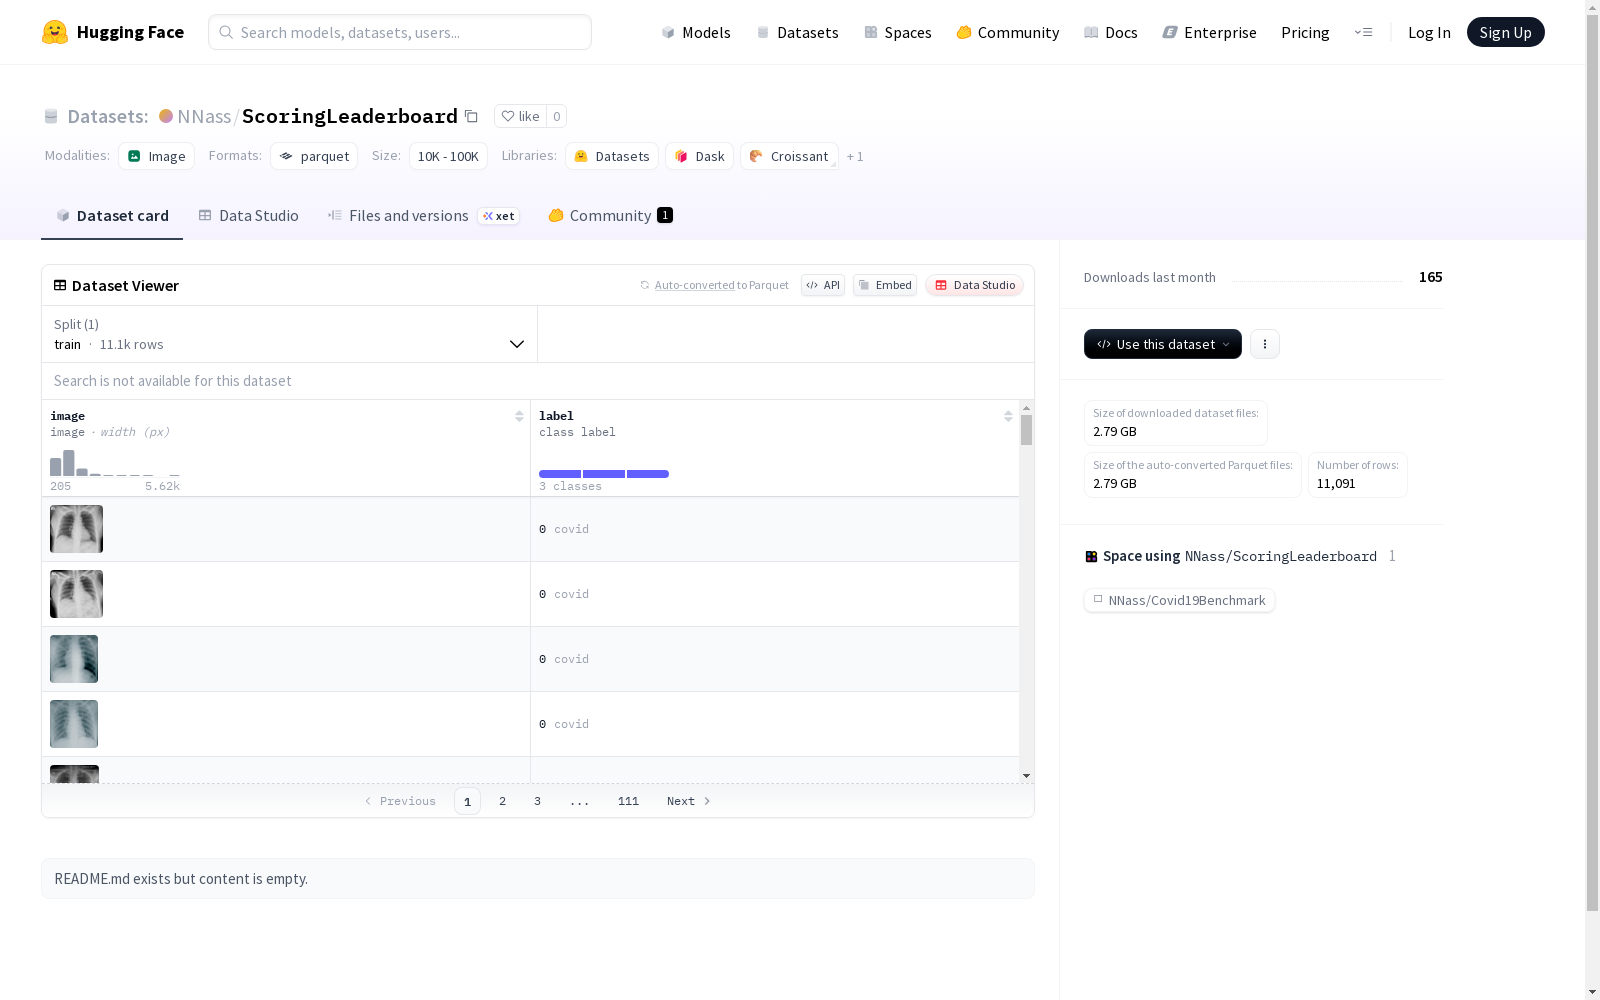Copy dataset name with the copy icon
This screenshot has width=1600, height=1000.
[471, 116]
